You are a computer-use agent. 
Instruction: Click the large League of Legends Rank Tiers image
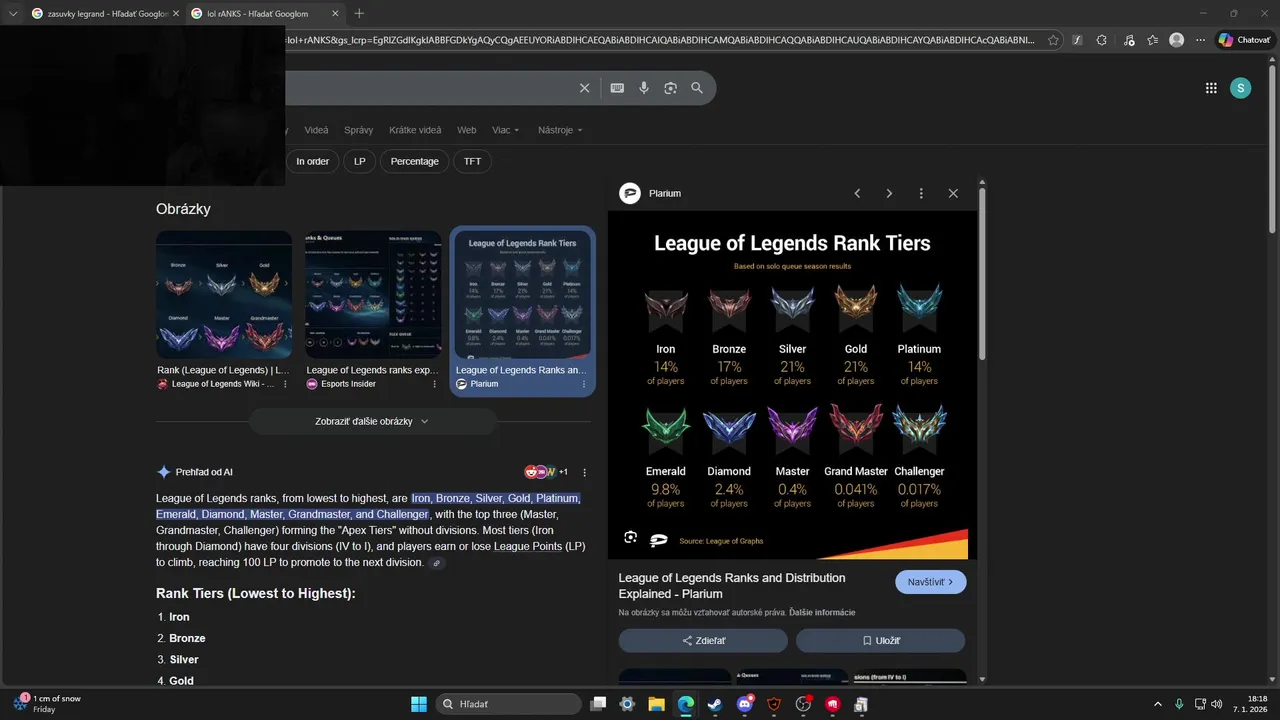[792, 384]
